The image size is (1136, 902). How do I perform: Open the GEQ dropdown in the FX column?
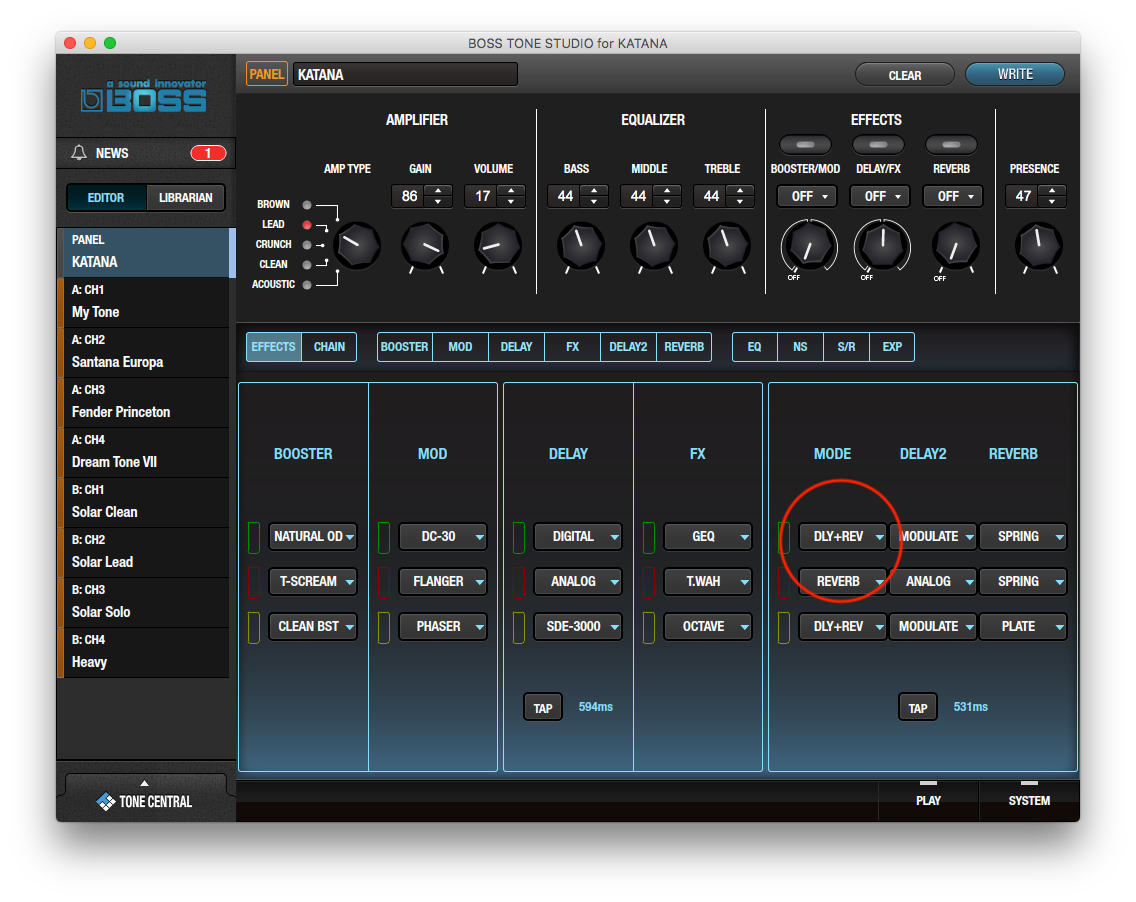pos(707,536)
